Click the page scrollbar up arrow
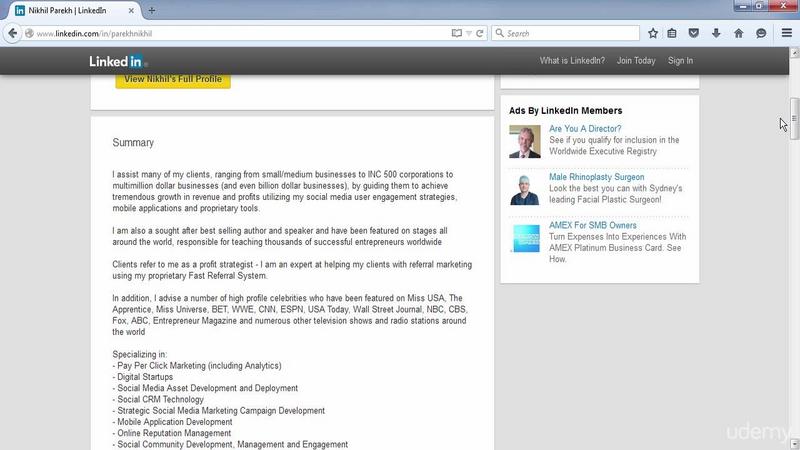The height and width of the screenshot is (450, 800). (x=794, y=53)
